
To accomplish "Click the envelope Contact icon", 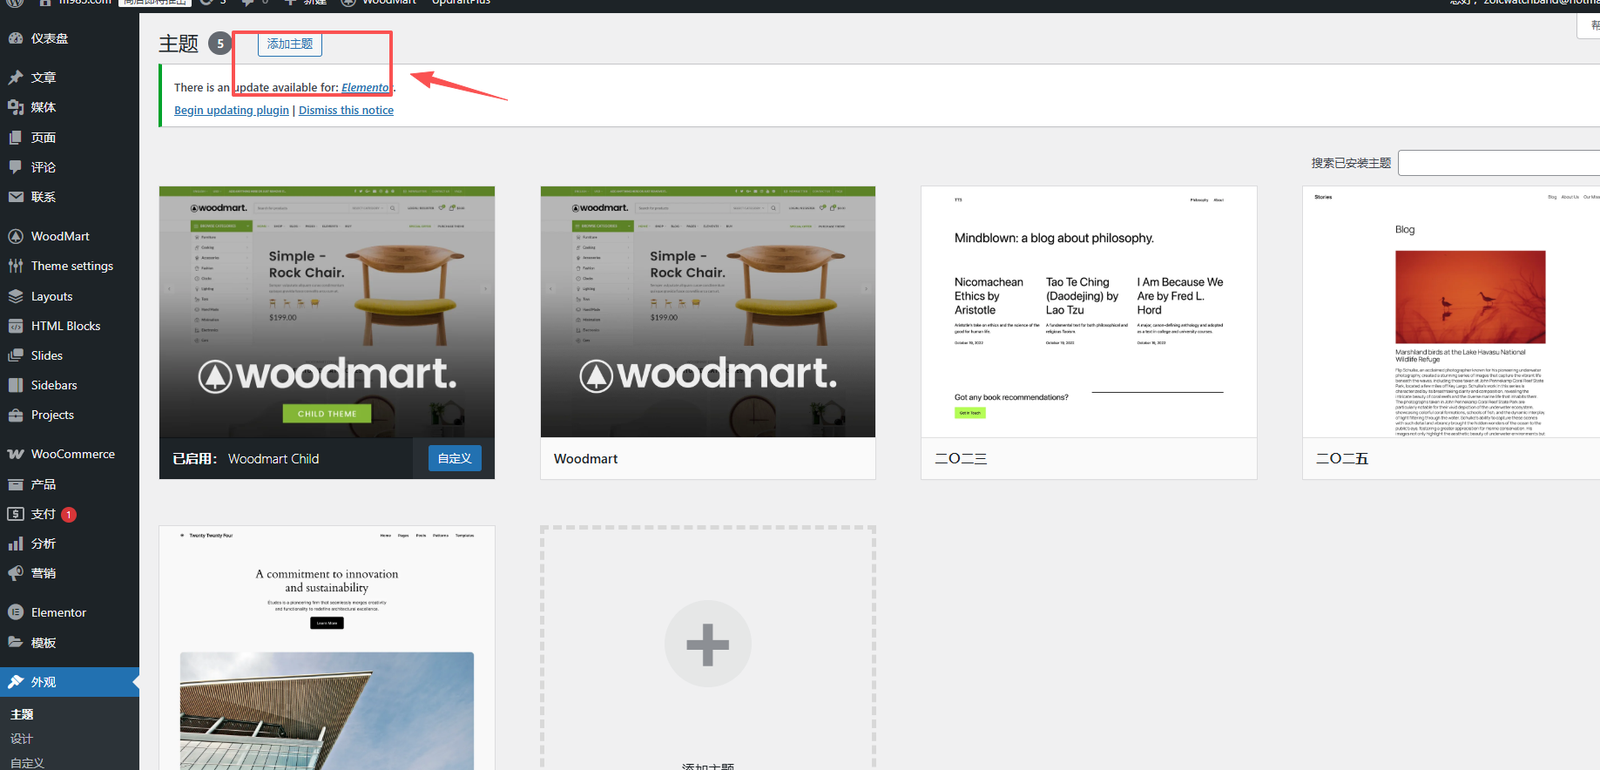I will click(16, 197).
